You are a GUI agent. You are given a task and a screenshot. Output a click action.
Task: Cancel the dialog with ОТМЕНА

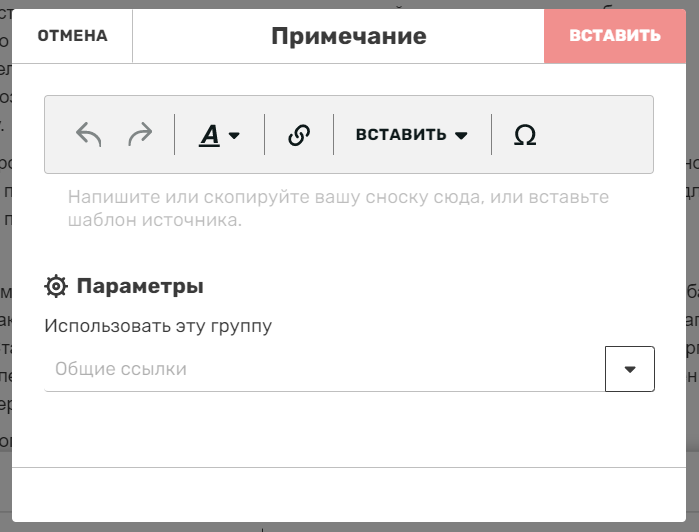point(72,36)
